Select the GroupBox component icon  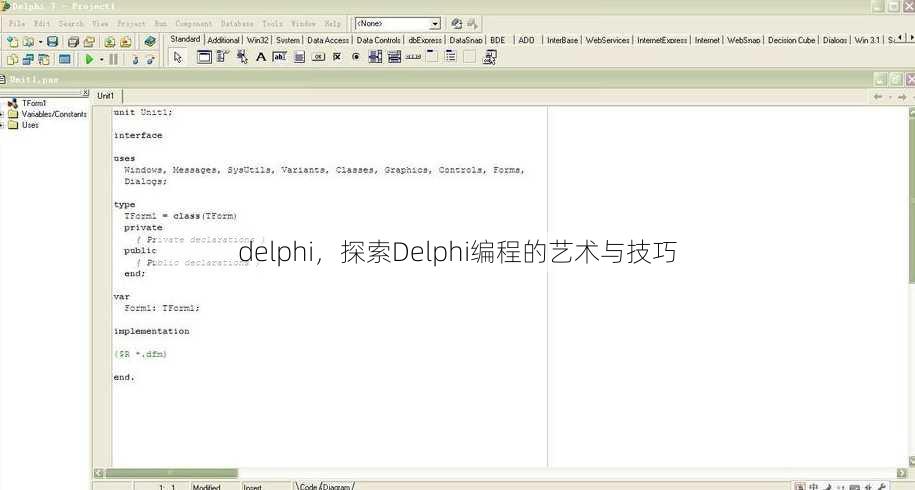click(432, 57)
